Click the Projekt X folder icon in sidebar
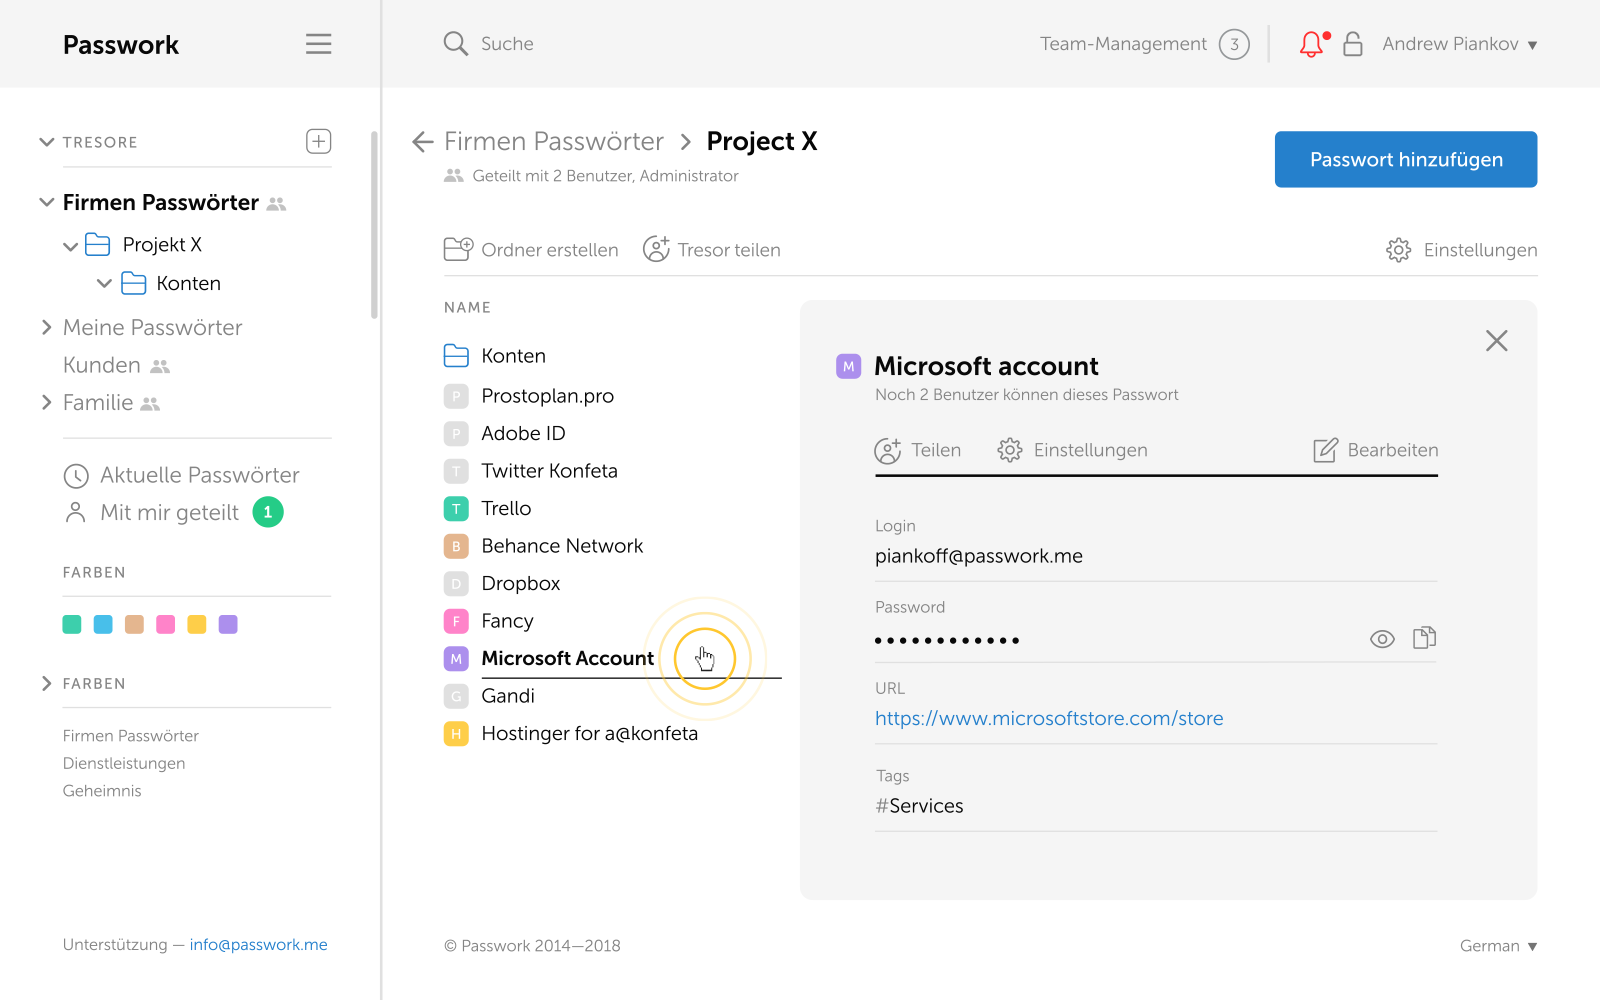Screen dimensions: 1600x1000 [x=97, y=244]
